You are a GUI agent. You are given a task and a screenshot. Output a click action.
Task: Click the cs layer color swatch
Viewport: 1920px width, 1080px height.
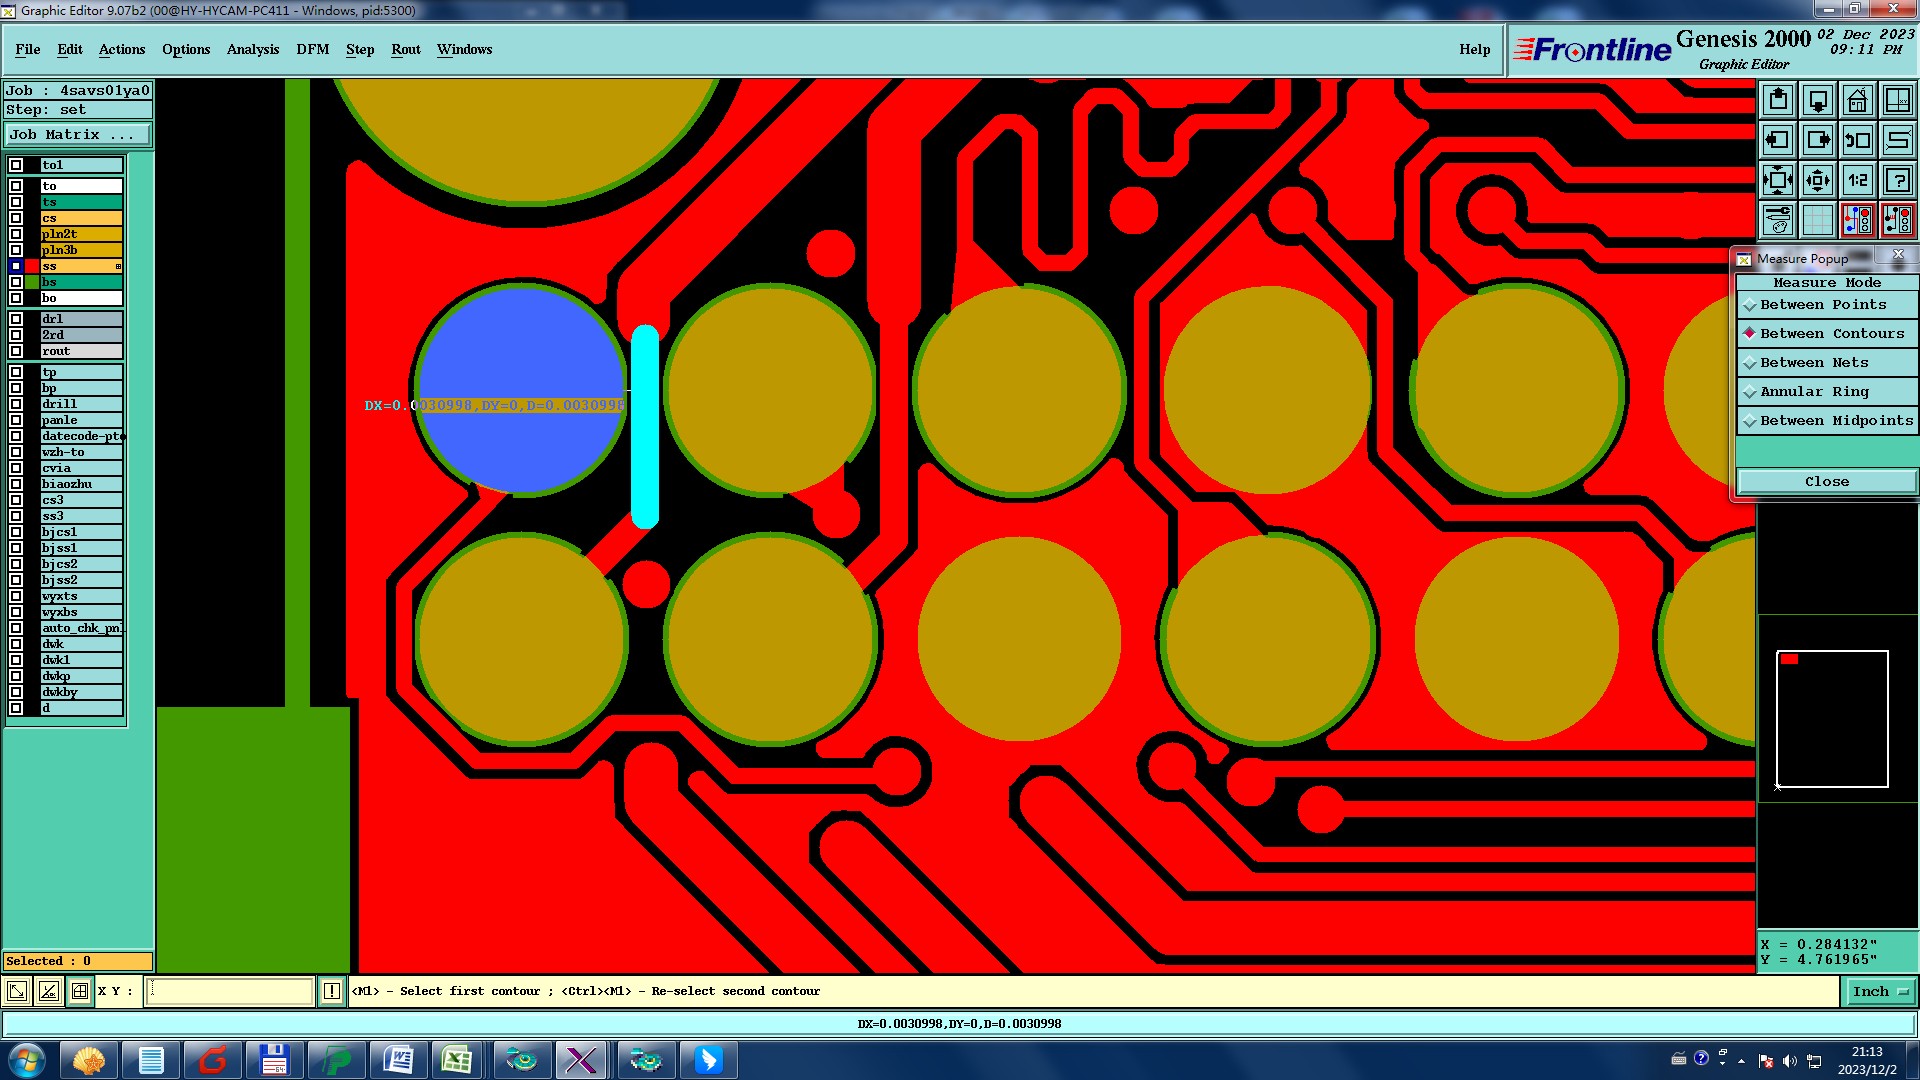pyautogui.click(x=32, y=218)
